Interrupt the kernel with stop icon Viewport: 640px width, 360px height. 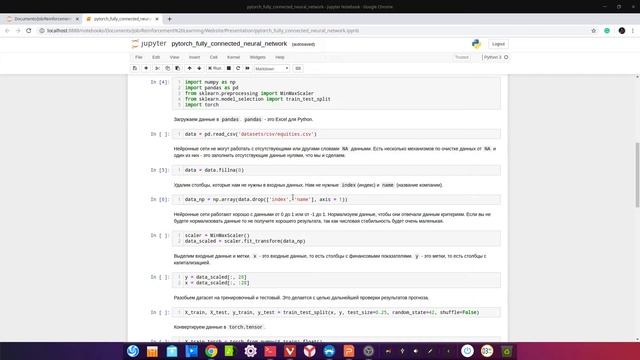tap(229, 69)
